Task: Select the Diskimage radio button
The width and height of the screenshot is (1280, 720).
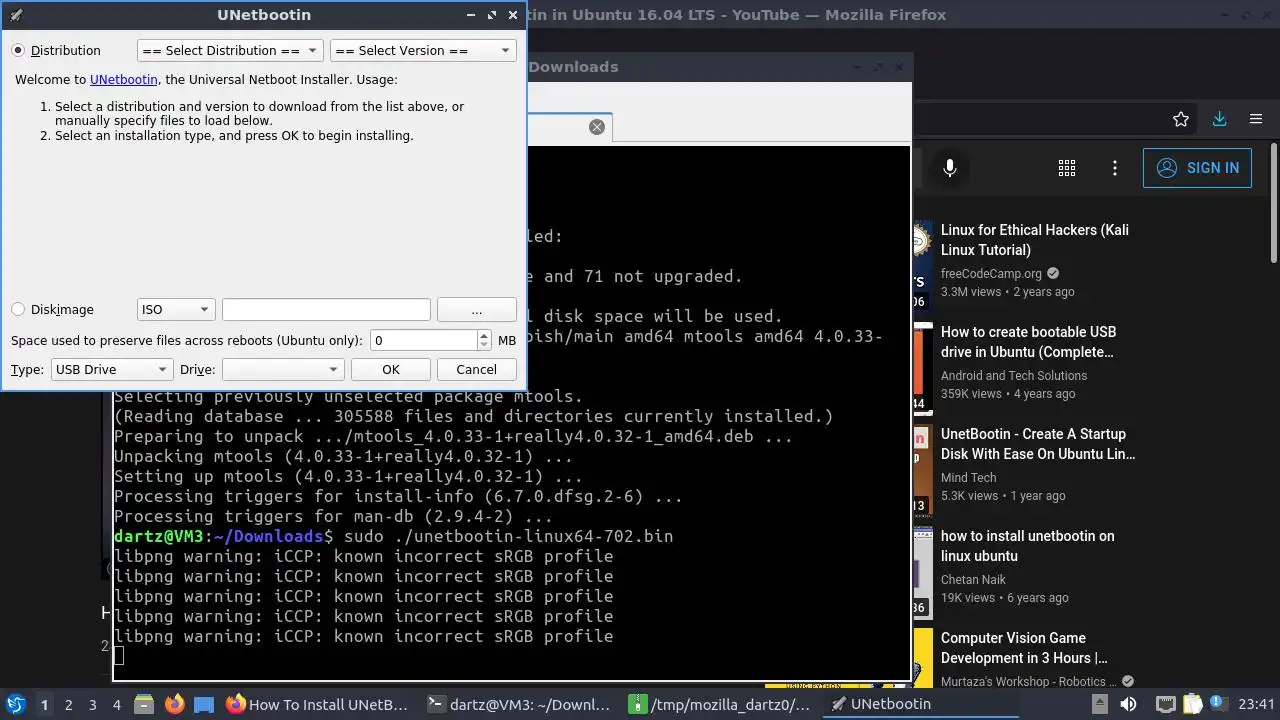Action: [18, 310]
